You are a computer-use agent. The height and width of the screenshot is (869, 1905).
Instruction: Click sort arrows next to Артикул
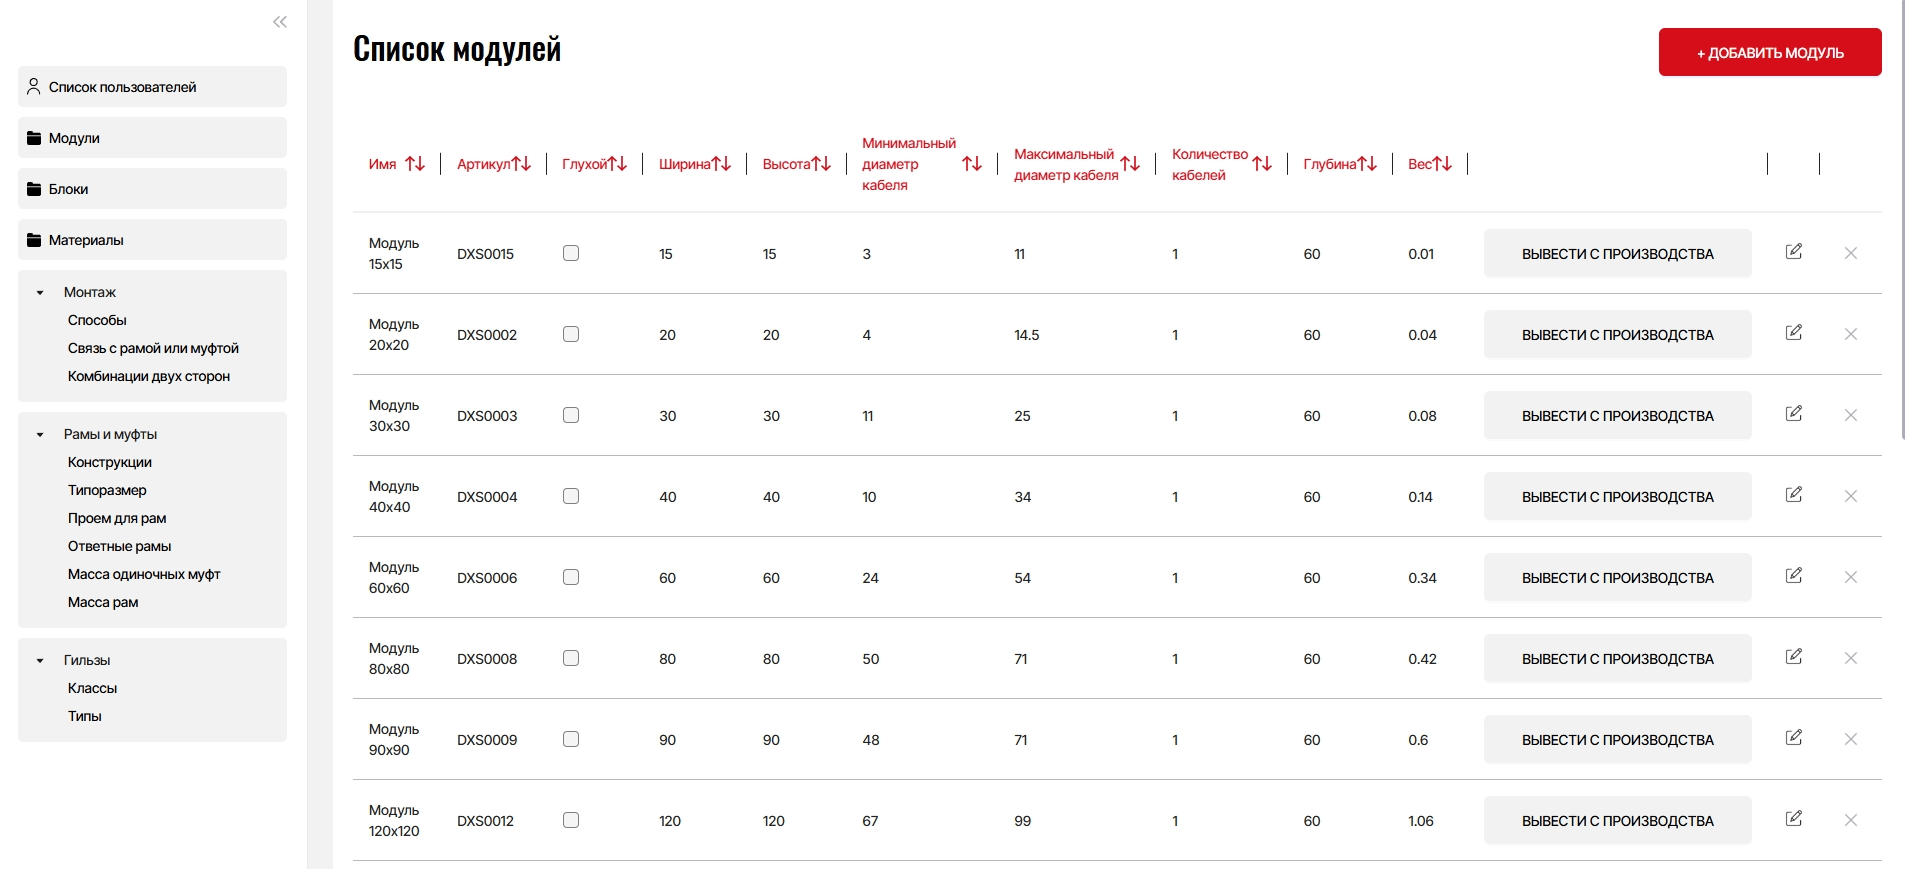point(521,164)
